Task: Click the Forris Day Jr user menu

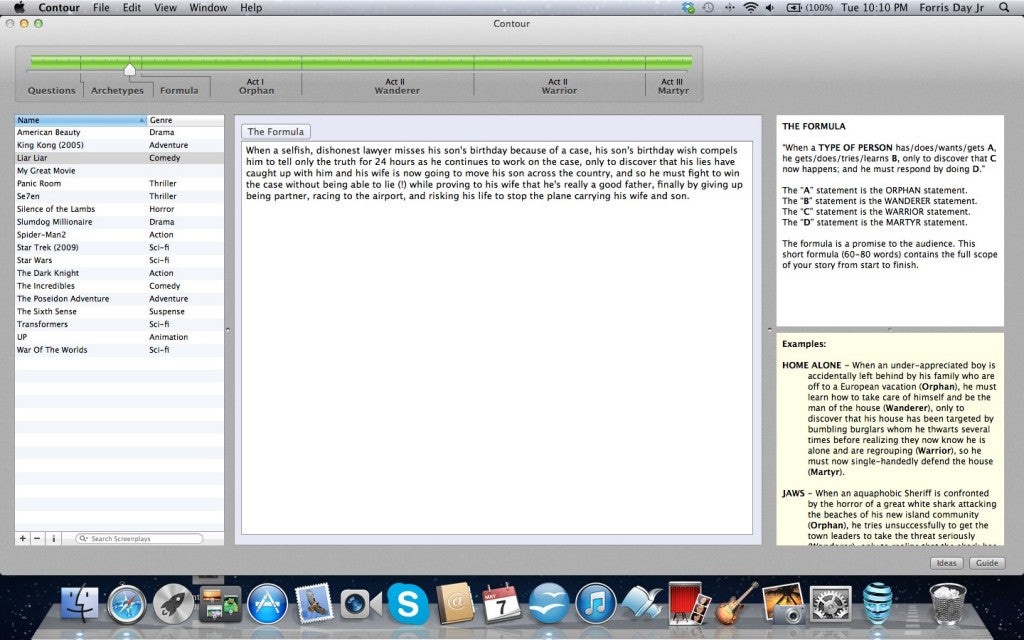Action: click(x=951, y=8)
